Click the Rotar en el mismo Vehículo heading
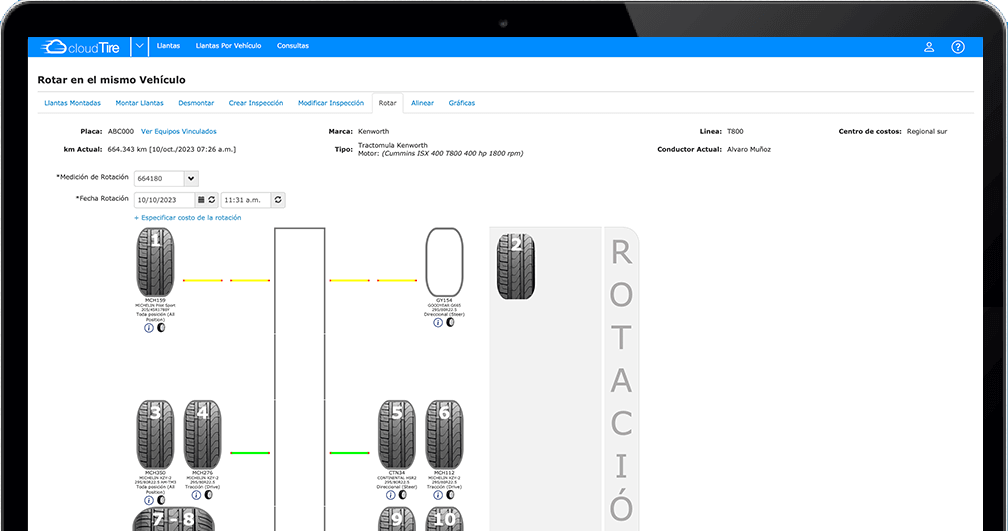 click(111, 80)
